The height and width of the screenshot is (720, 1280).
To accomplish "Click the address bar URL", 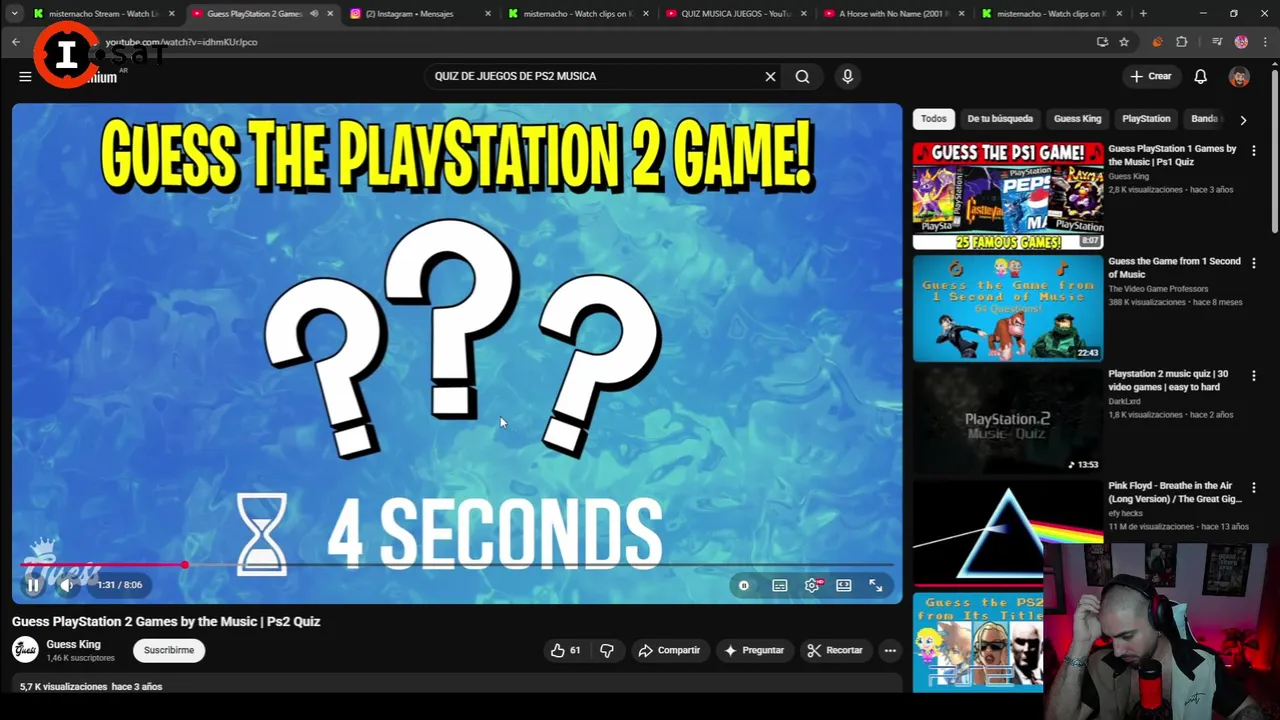I will [x=181, y=42].
